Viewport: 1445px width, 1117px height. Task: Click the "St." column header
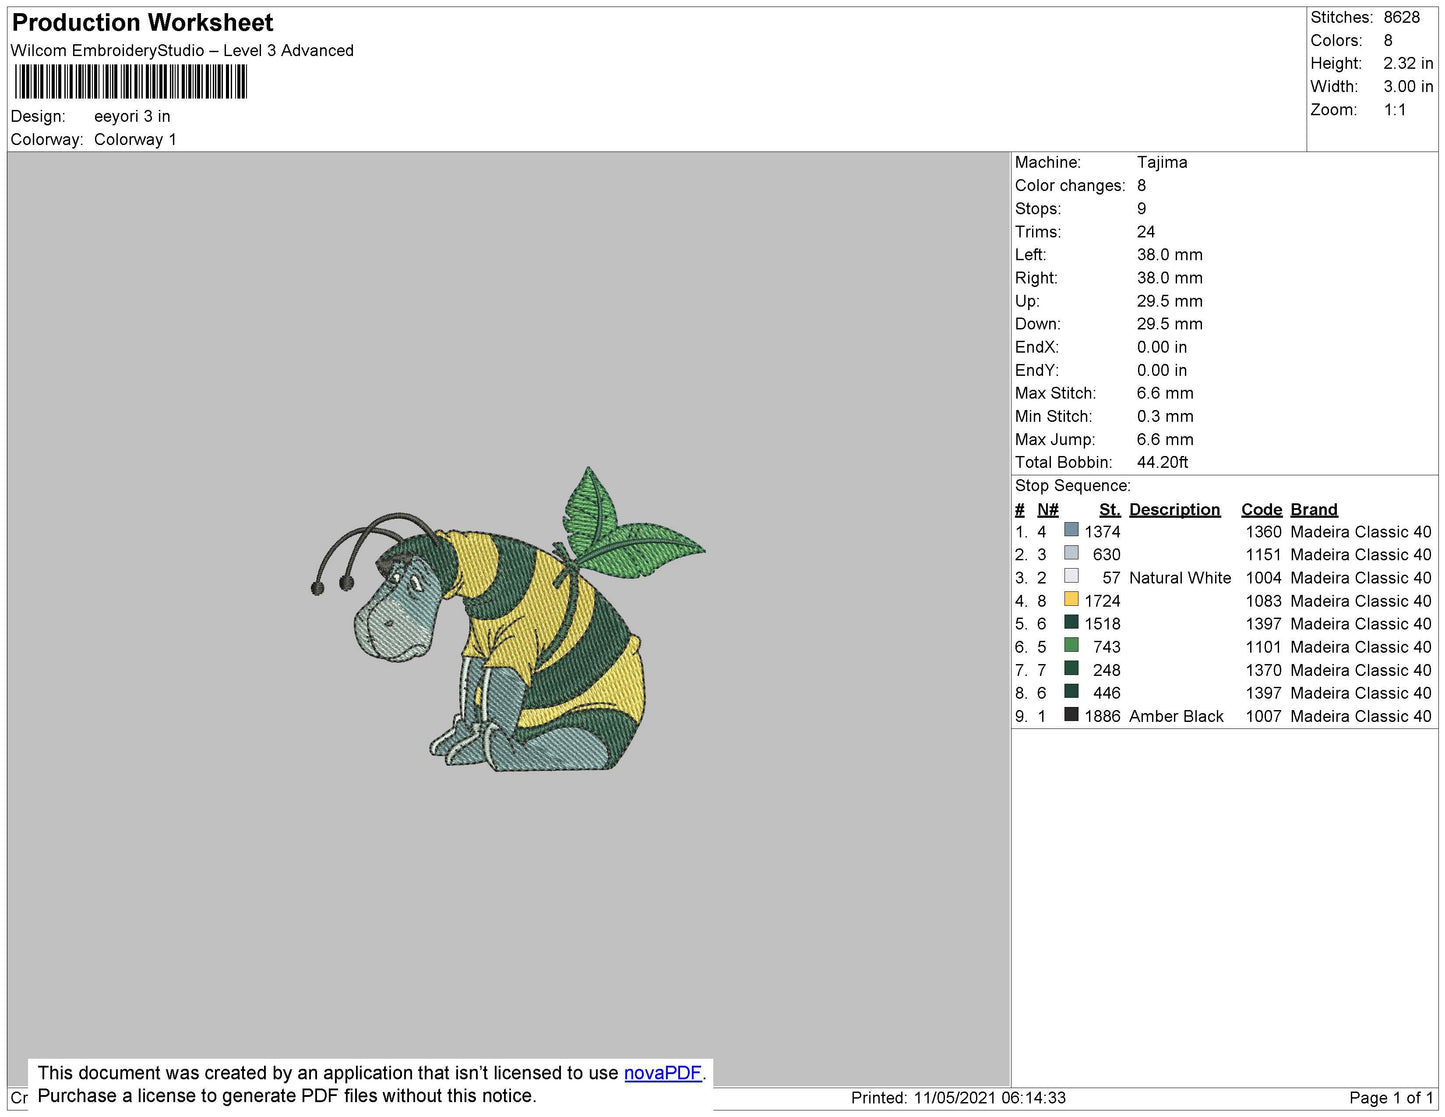[x=1110, y=510]
